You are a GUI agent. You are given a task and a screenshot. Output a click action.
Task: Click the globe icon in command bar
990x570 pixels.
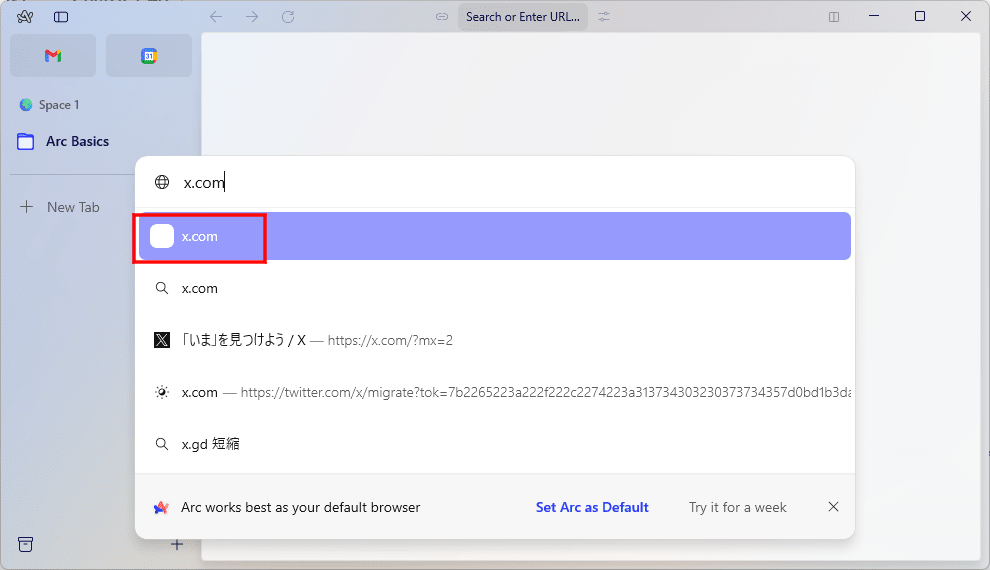[162, 182]
